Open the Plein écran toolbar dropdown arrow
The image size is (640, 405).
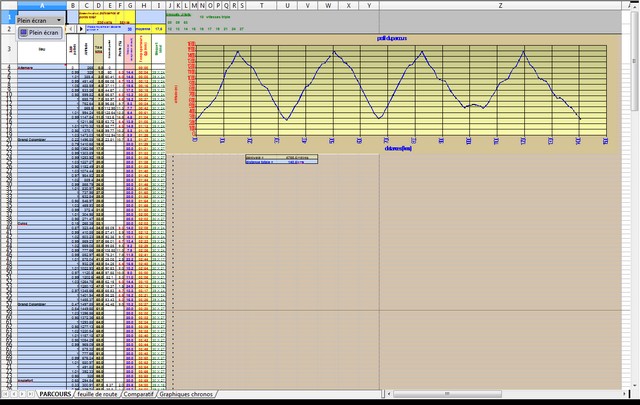(x=60, y=19)
